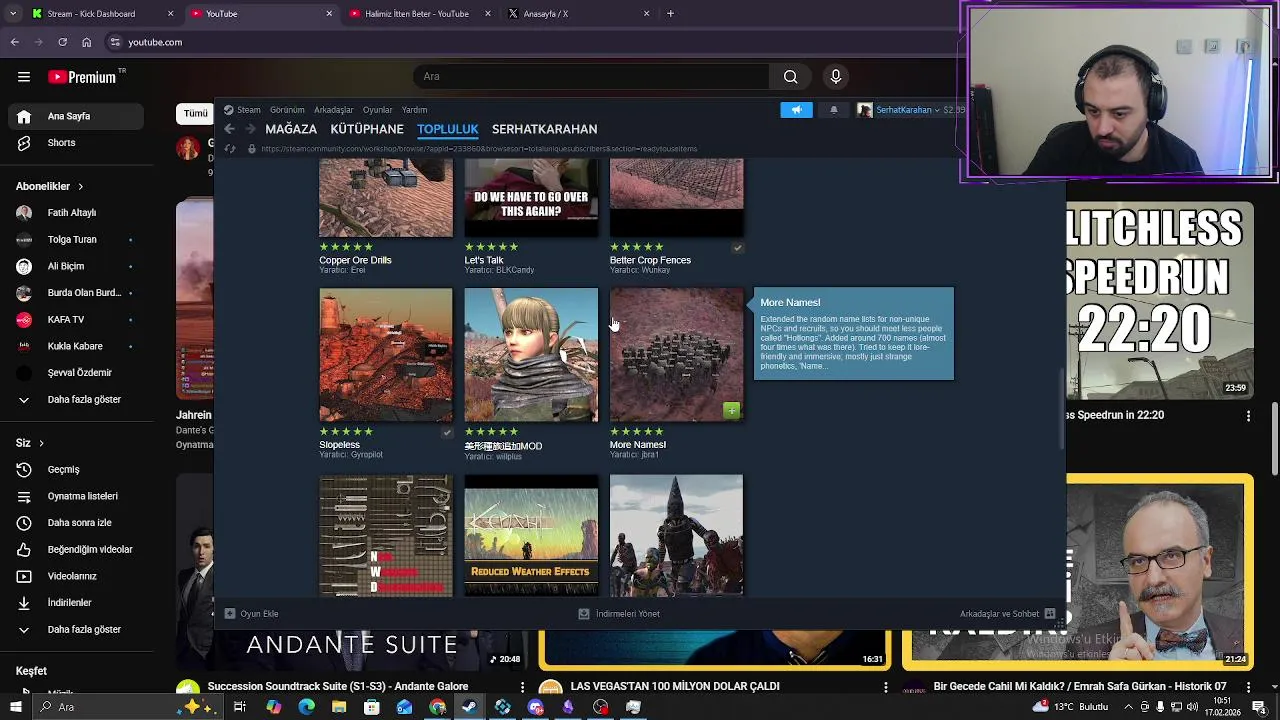This screenshot has height=720, width=1280.
Task: Open Fatih Altaylı channel subscription
Action: (76, 213)
